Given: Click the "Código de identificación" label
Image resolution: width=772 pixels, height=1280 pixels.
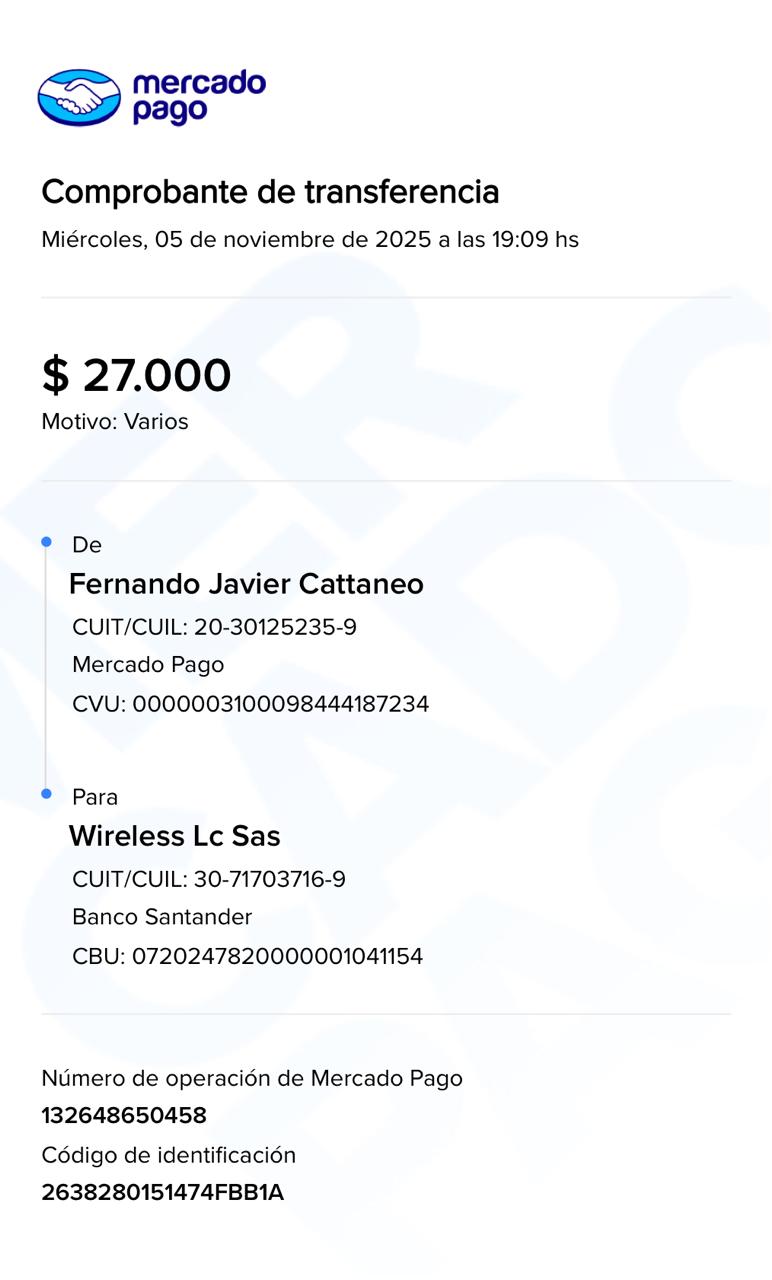Looking at the screenshot, I should pos(169,1155).
